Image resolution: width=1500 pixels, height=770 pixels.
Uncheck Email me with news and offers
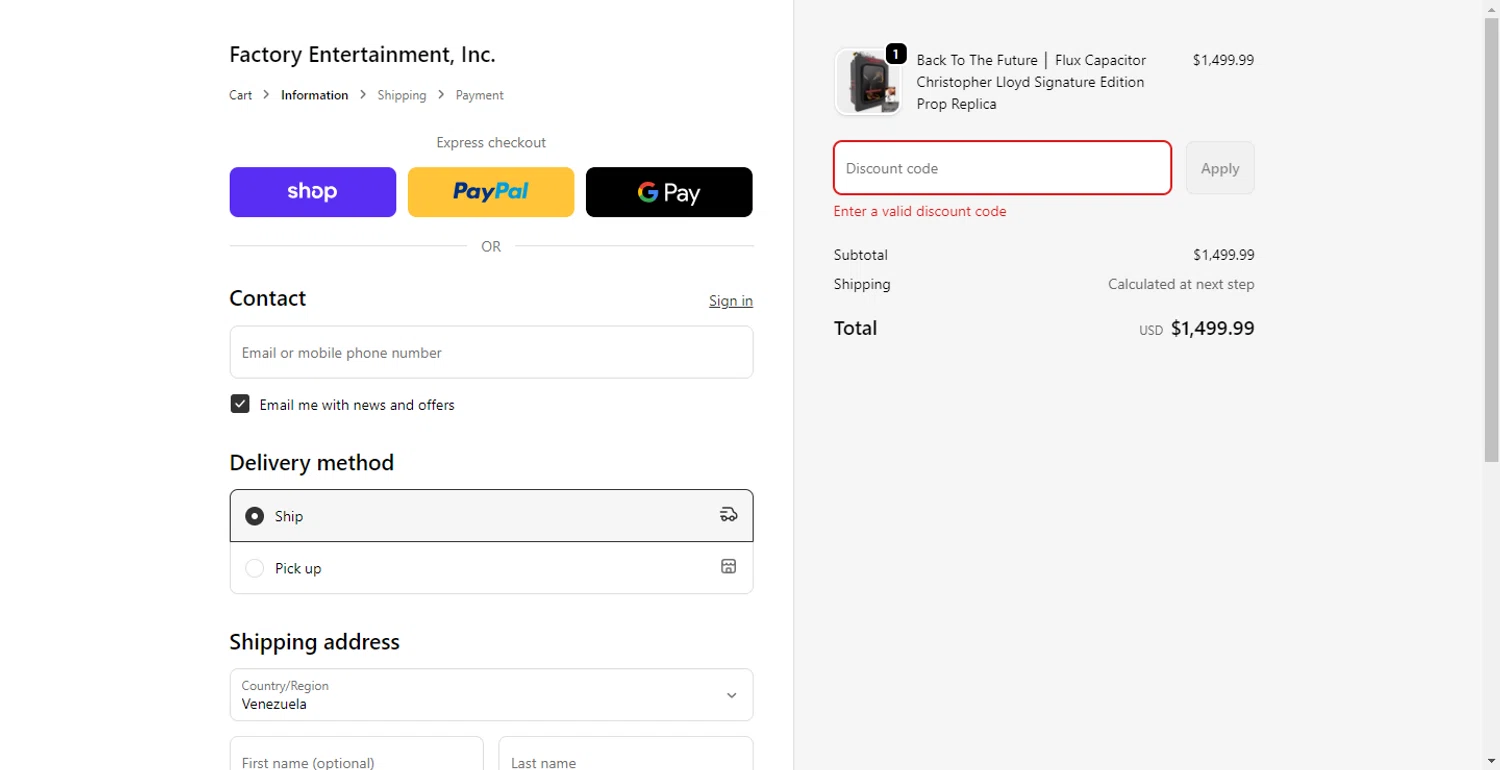[x=240, y=404]
